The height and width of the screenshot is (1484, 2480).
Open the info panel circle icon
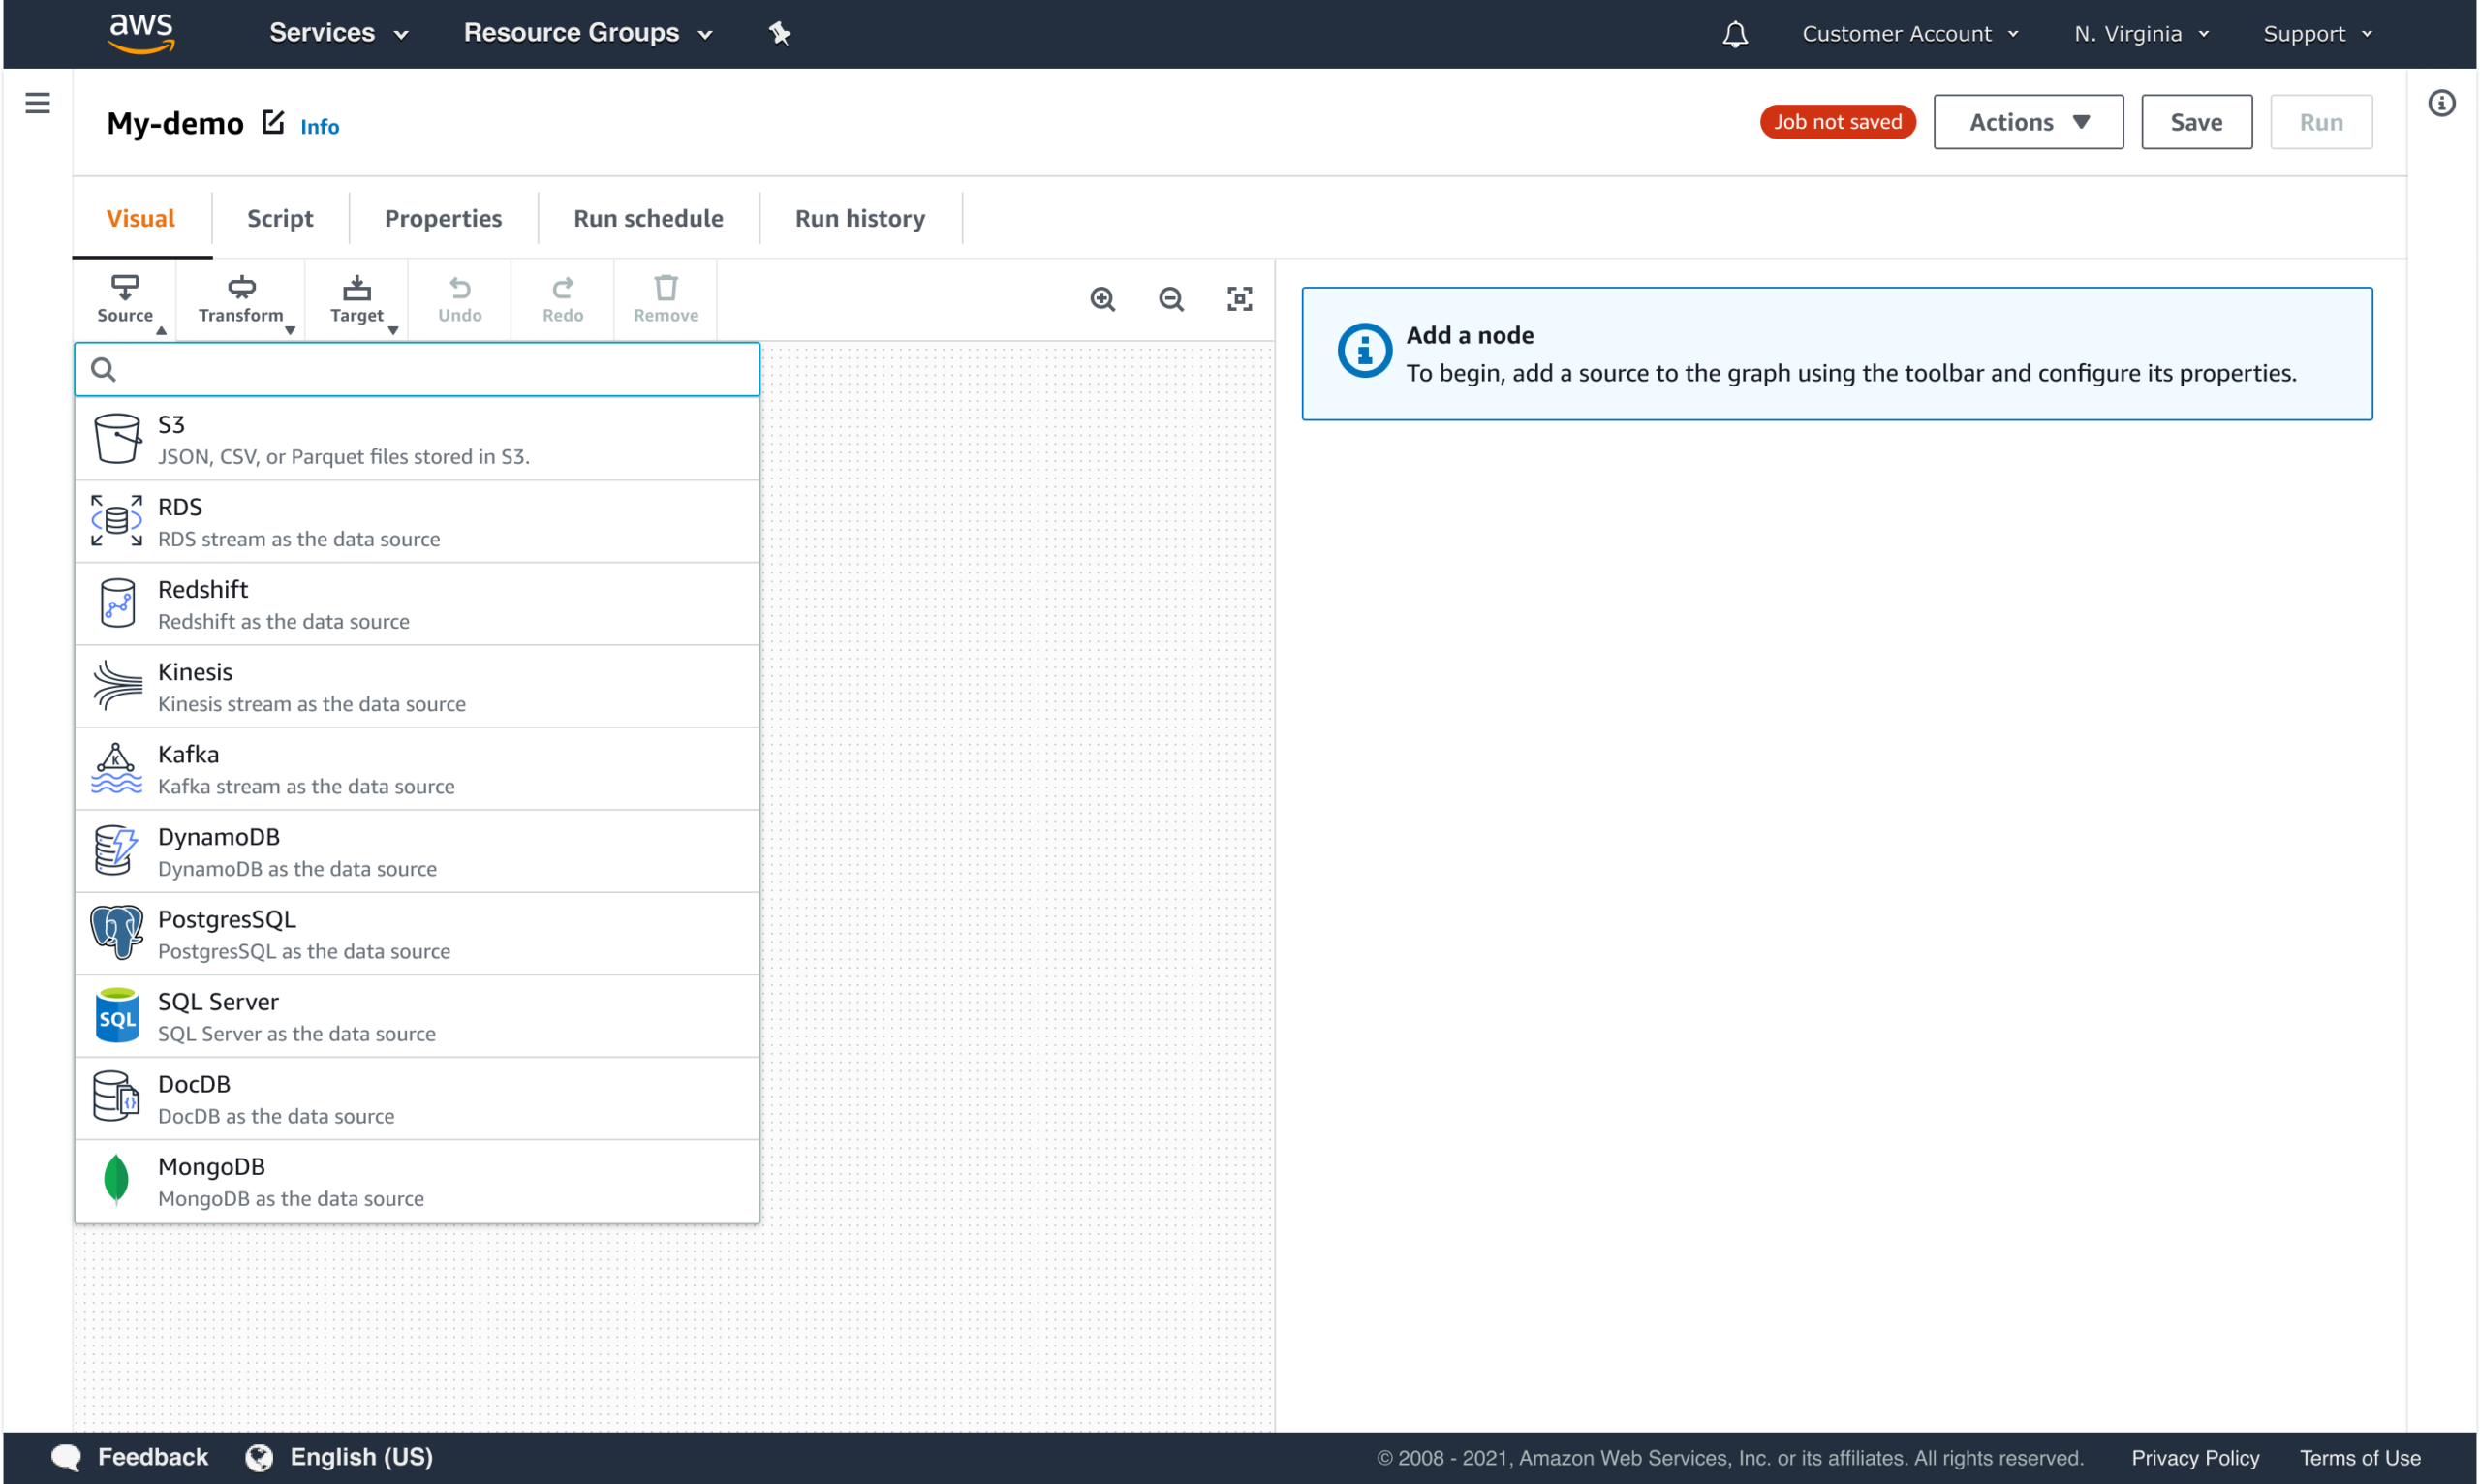click(2441, 103)
